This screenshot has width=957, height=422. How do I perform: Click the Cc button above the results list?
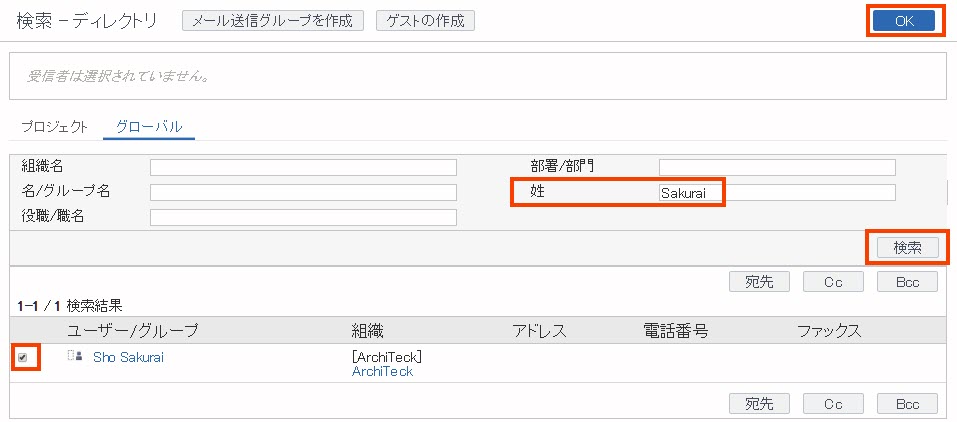click(x=833, y=282)
